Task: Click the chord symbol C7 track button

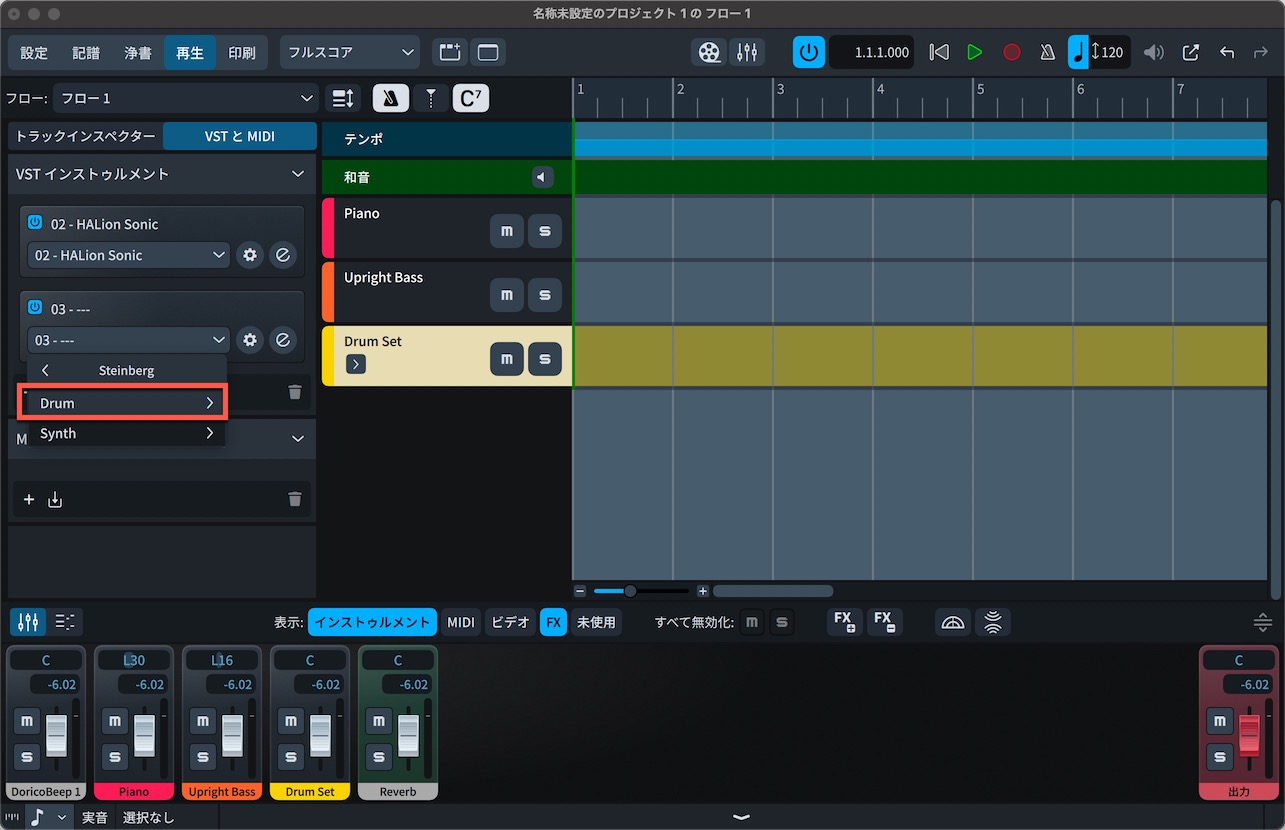Action: (471, 98)
